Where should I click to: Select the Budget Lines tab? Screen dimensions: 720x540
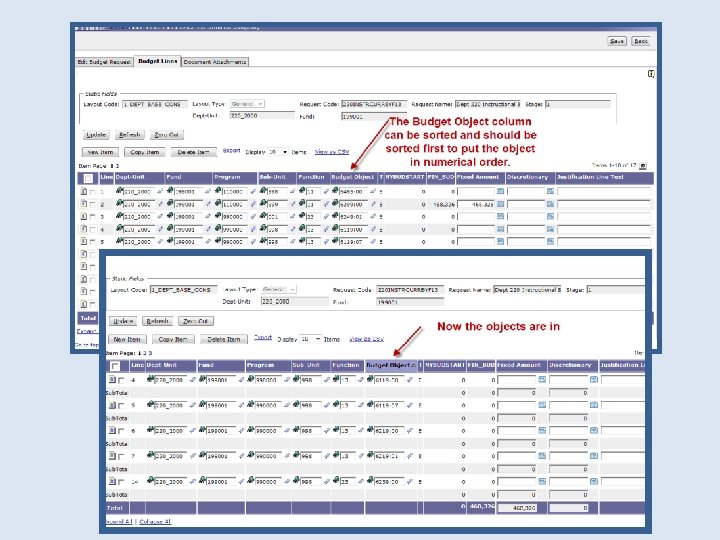pos(158,61)
